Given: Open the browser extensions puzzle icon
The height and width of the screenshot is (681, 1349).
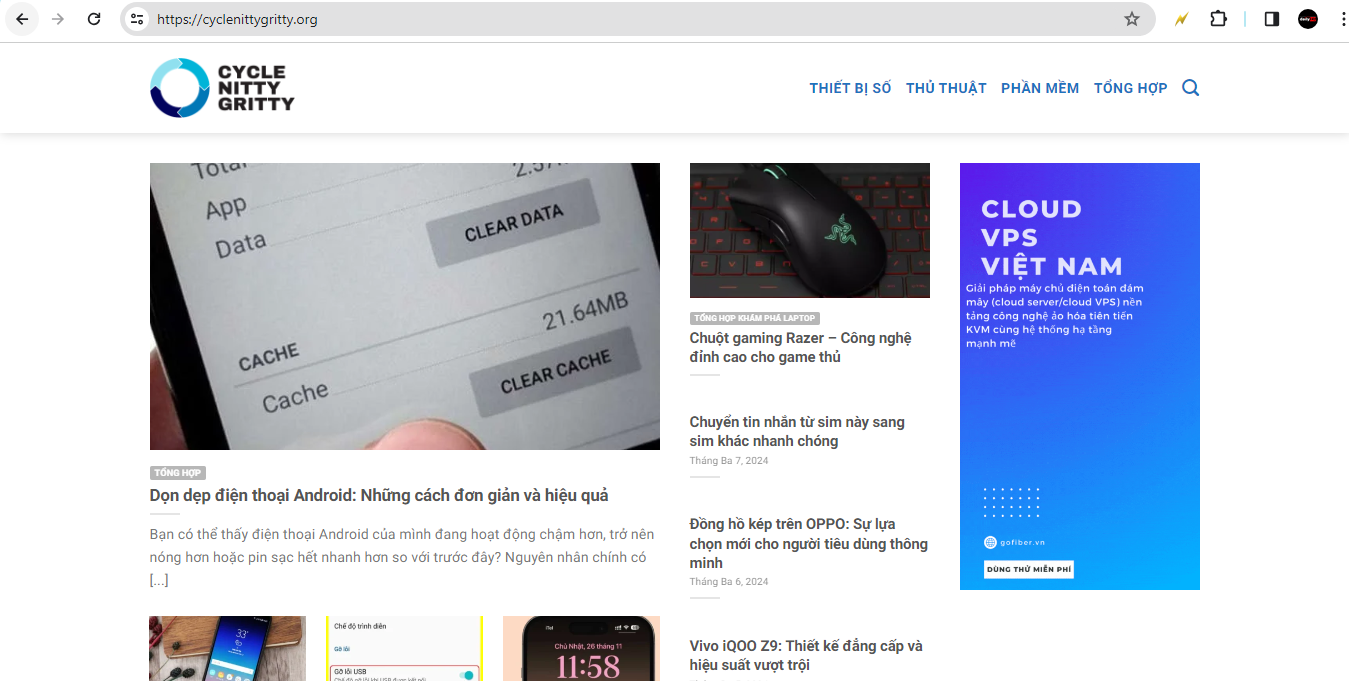Looking at the screenshot, I should click(1218, 19).
